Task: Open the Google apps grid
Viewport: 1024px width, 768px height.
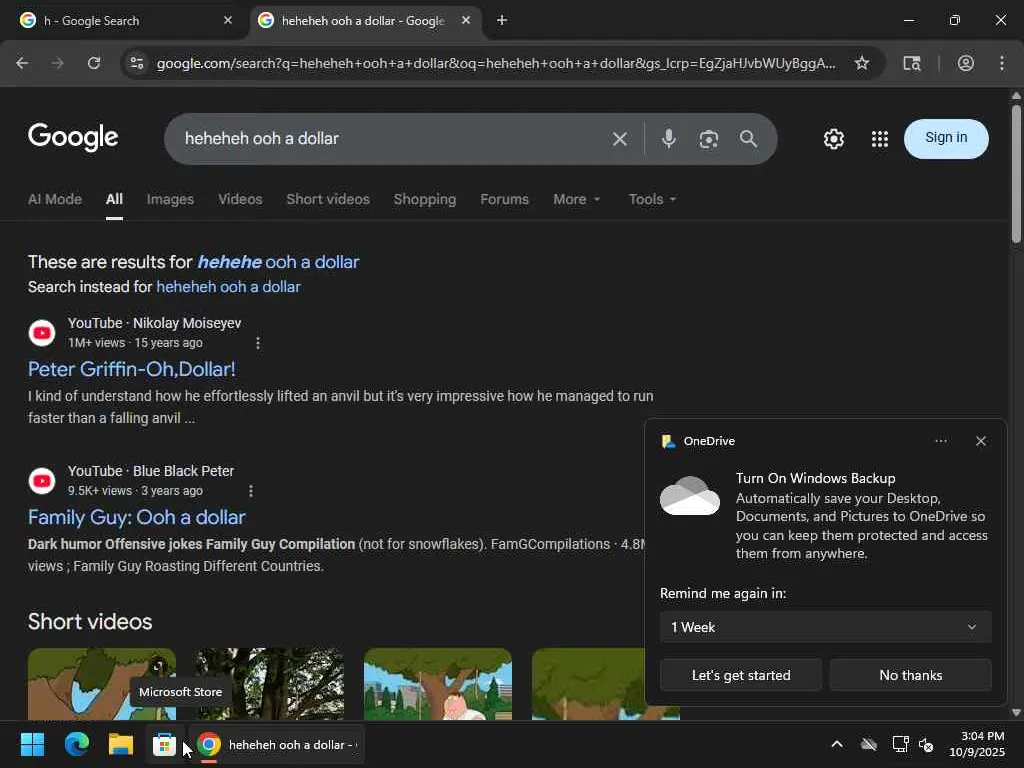Action: 880,138
